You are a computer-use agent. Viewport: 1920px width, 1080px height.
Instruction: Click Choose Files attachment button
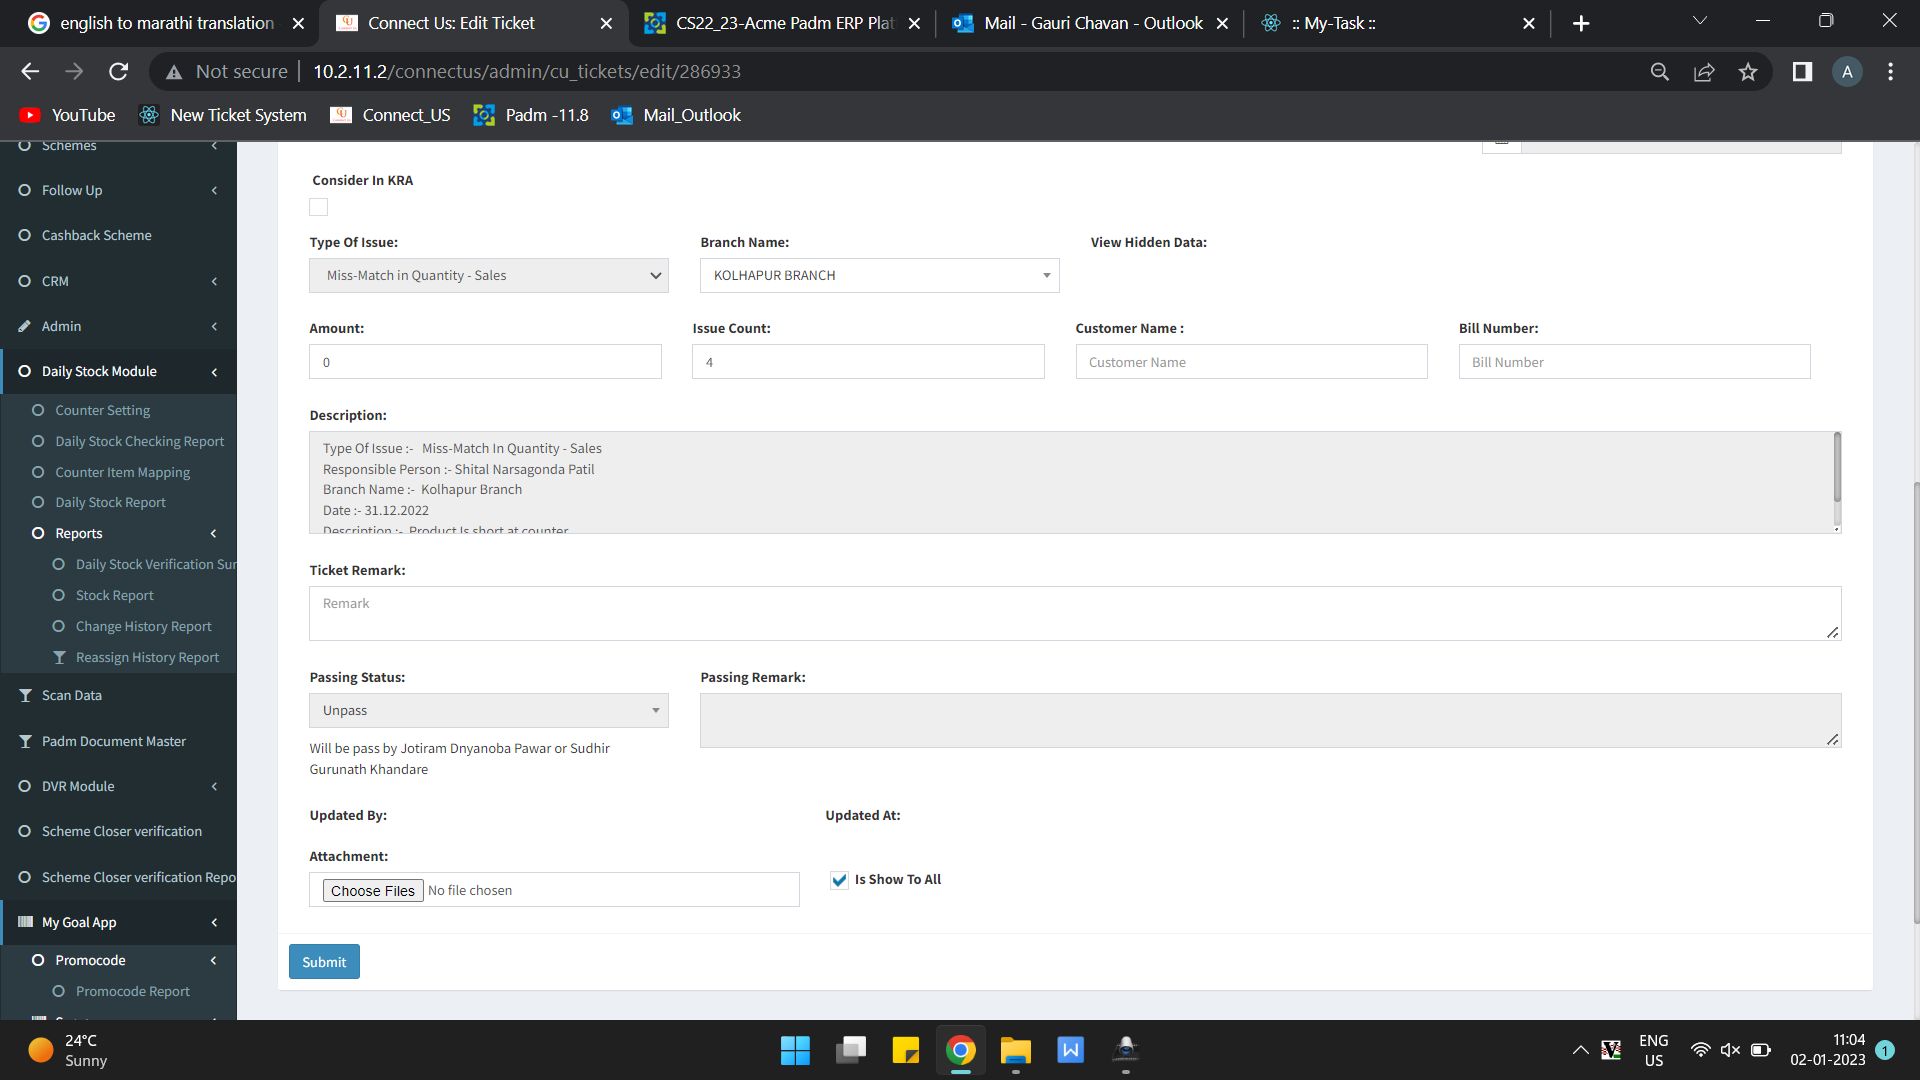click(x=372, y=890)
